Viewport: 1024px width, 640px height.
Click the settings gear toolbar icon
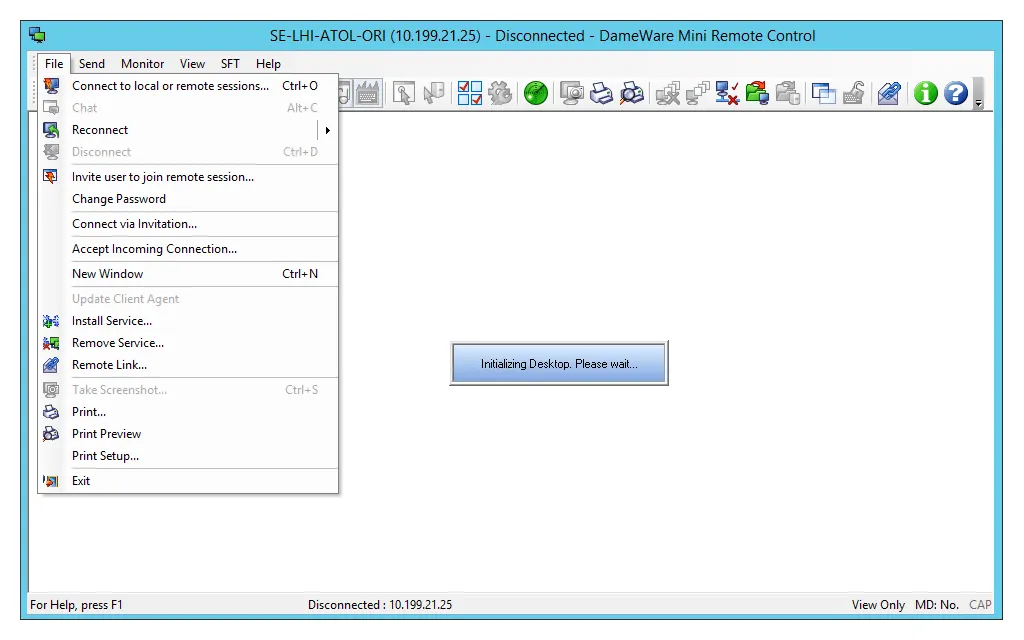[498, 93]
